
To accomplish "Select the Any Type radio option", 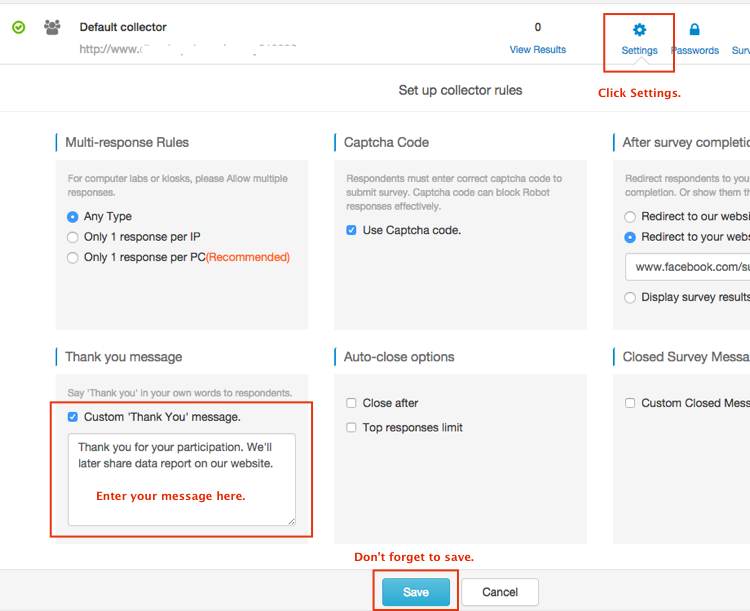I will 73,216.
